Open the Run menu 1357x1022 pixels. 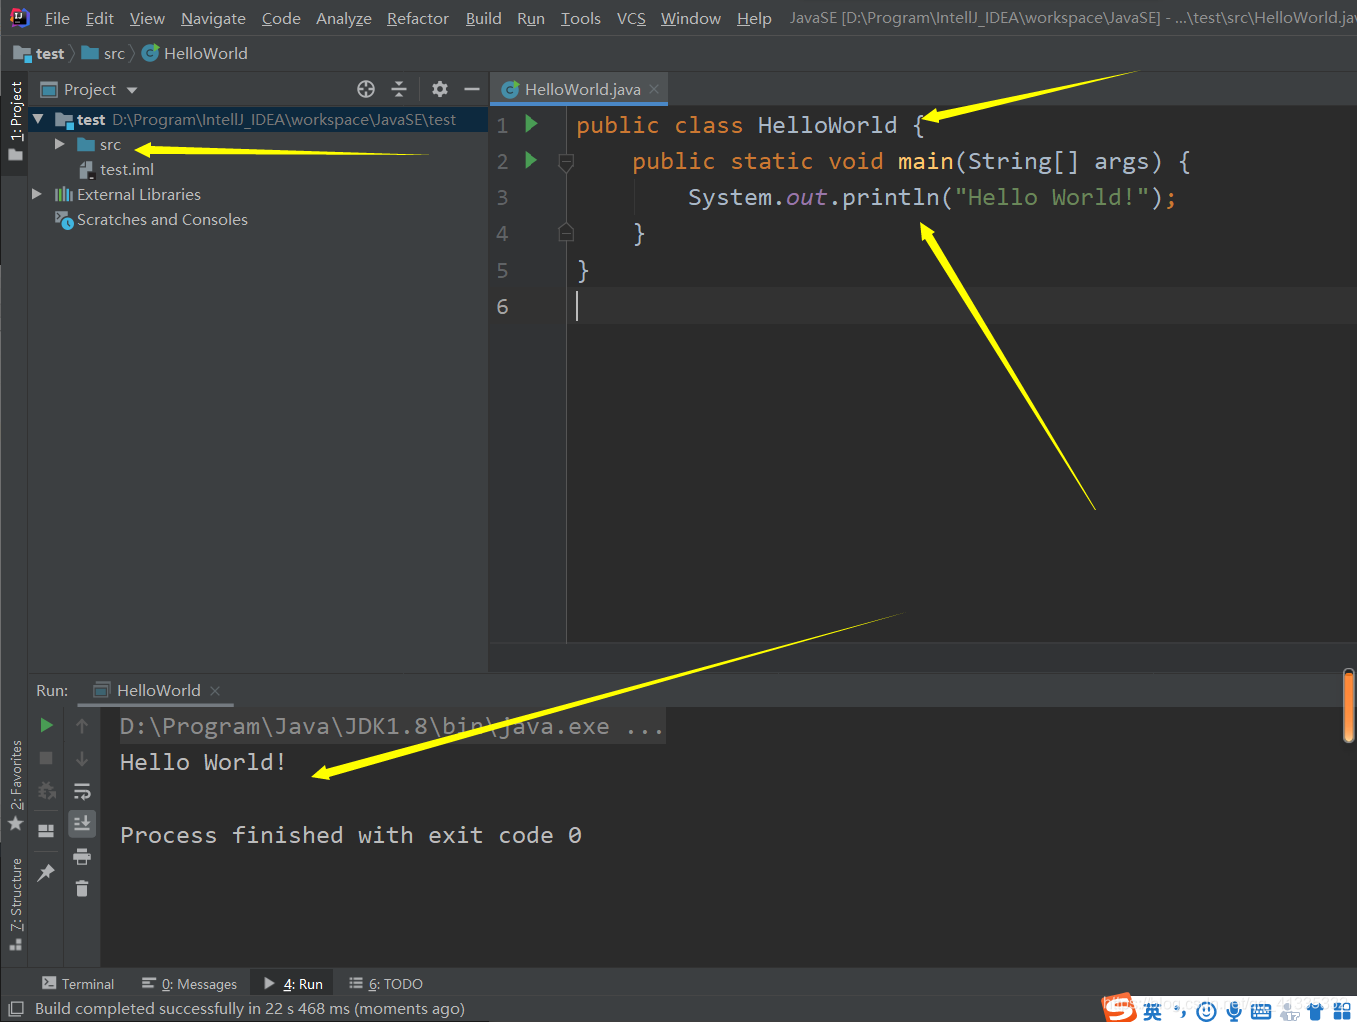pos(531,18)
